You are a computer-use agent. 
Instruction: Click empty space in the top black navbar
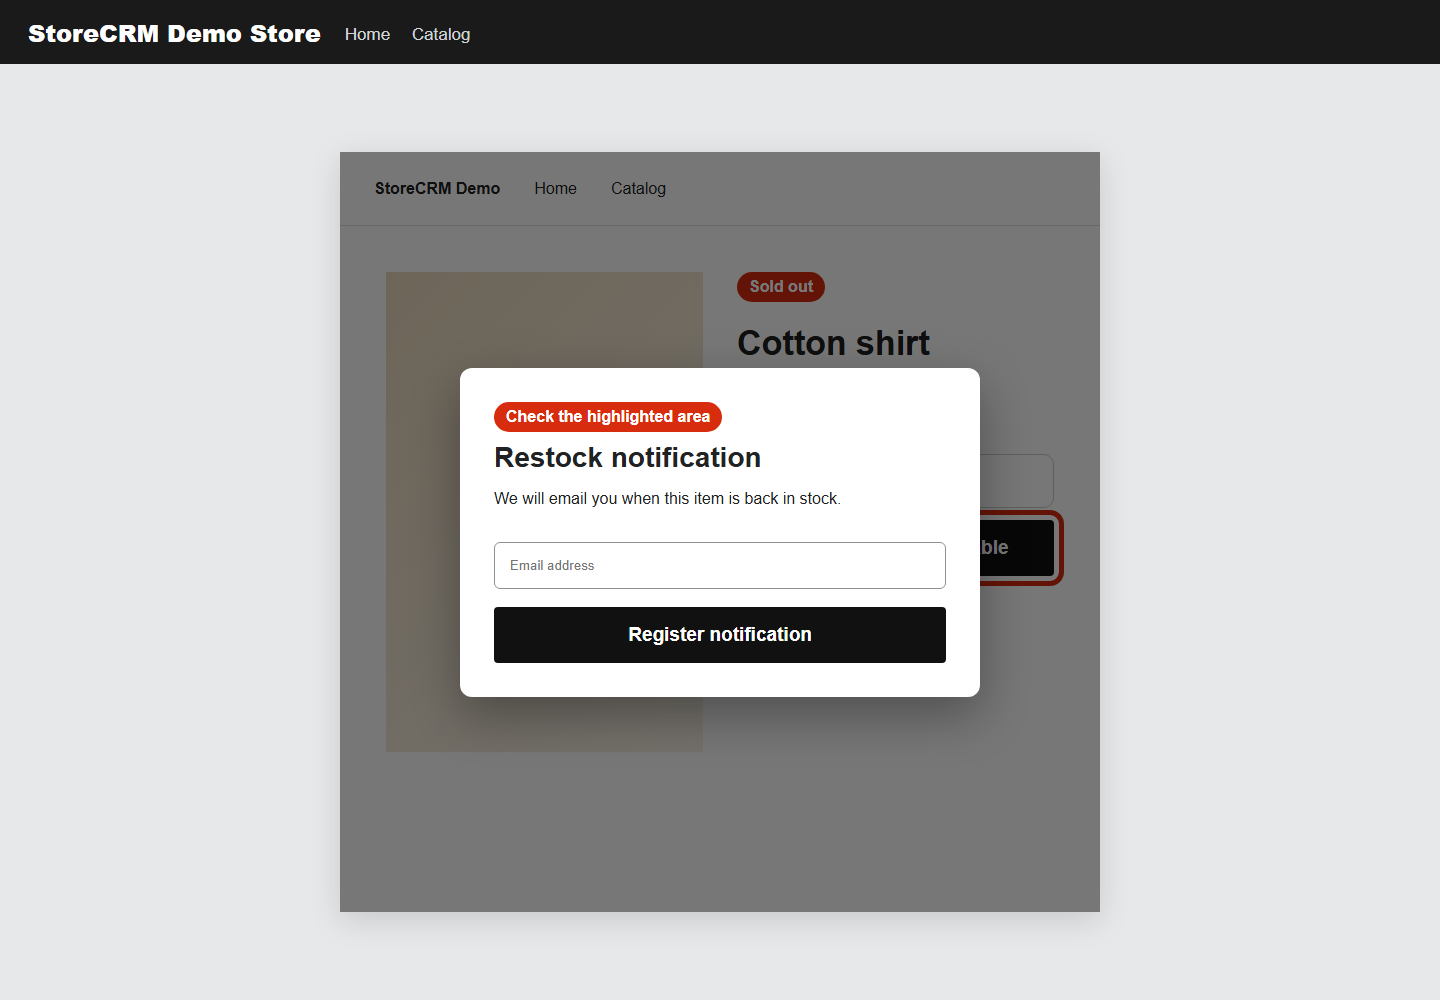(950, 32)
